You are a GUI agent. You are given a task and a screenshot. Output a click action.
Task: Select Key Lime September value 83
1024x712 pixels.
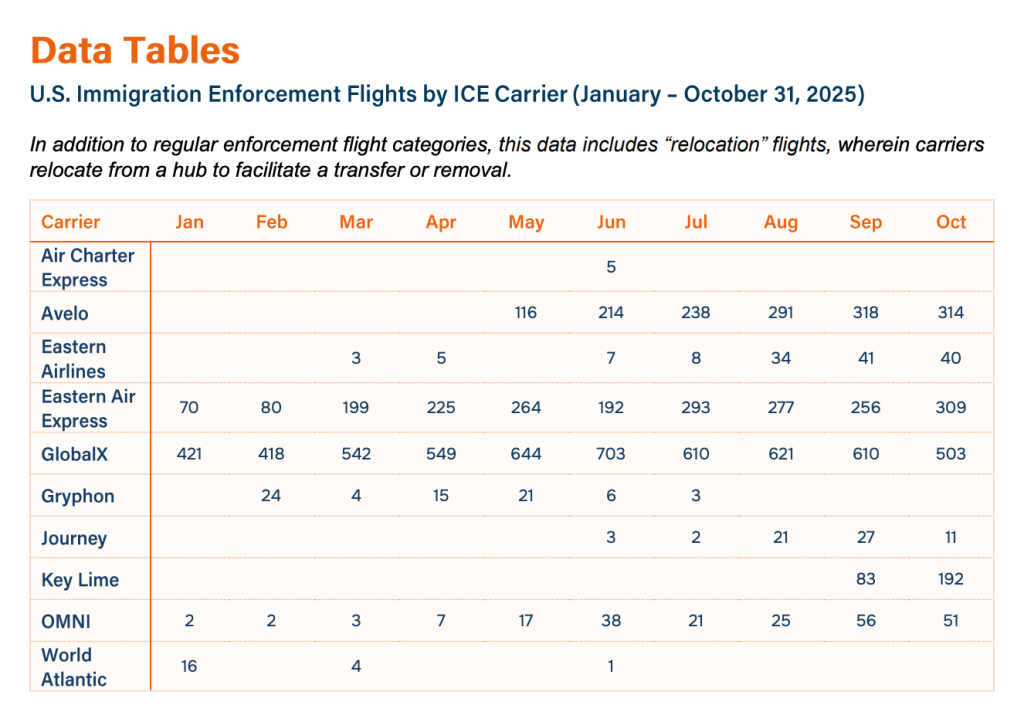click(866, 579)
